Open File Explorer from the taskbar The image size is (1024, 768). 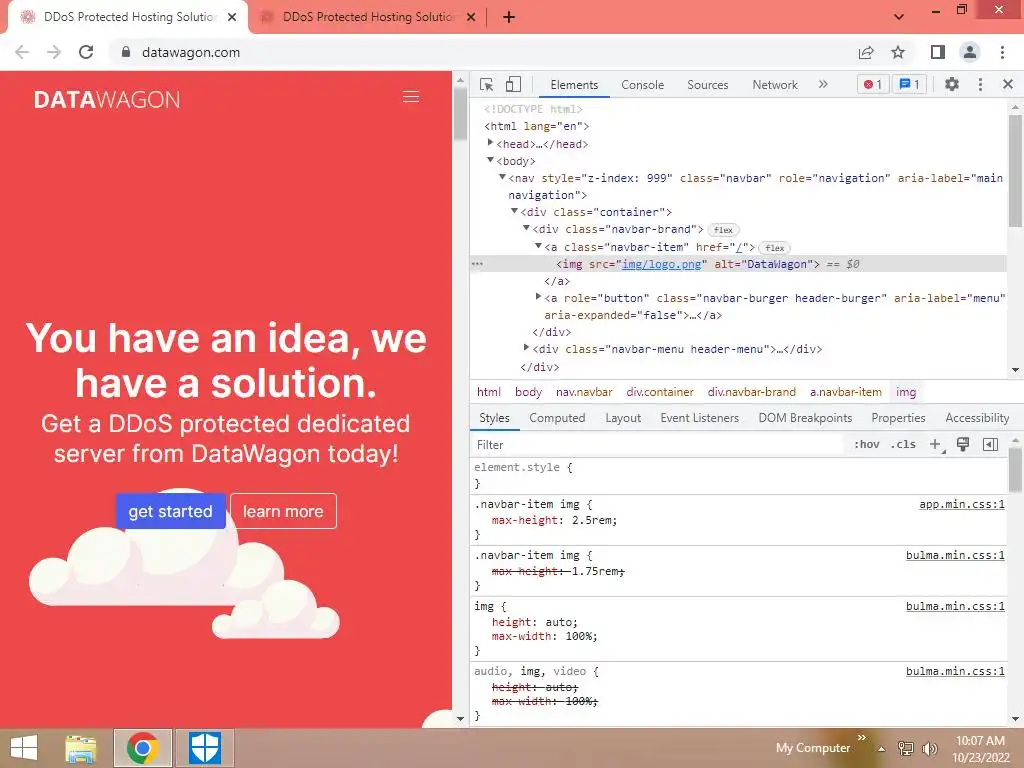click(x=81, y=748)
